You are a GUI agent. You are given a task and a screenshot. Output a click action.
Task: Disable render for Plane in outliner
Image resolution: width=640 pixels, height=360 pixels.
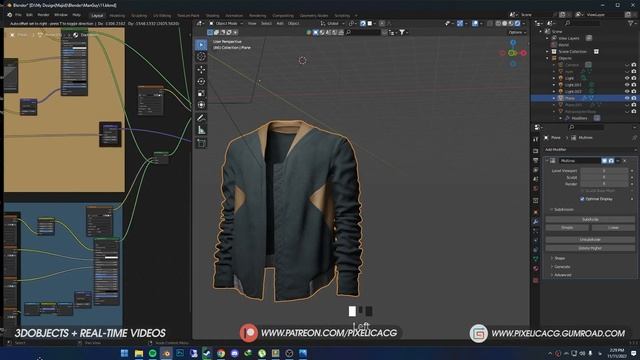634,98
